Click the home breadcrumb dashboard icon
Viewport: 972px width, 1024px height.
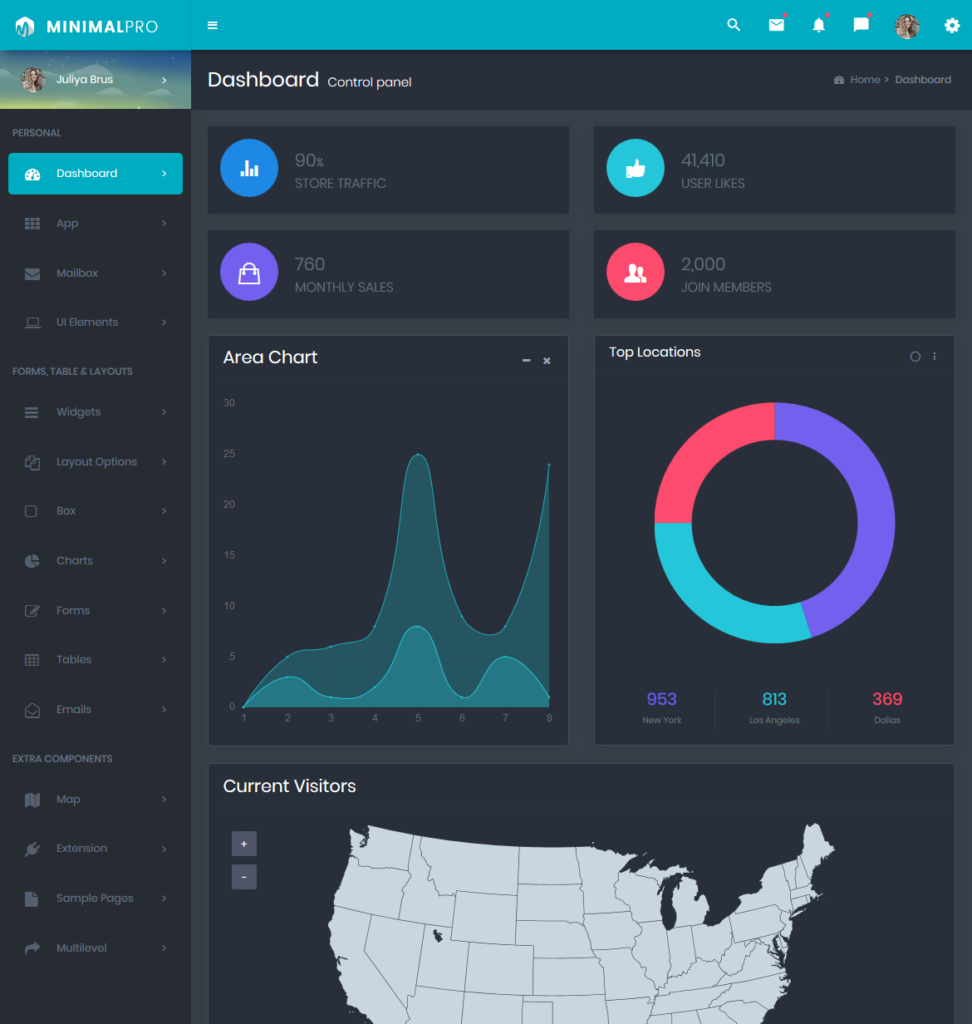tap(839, 80)
